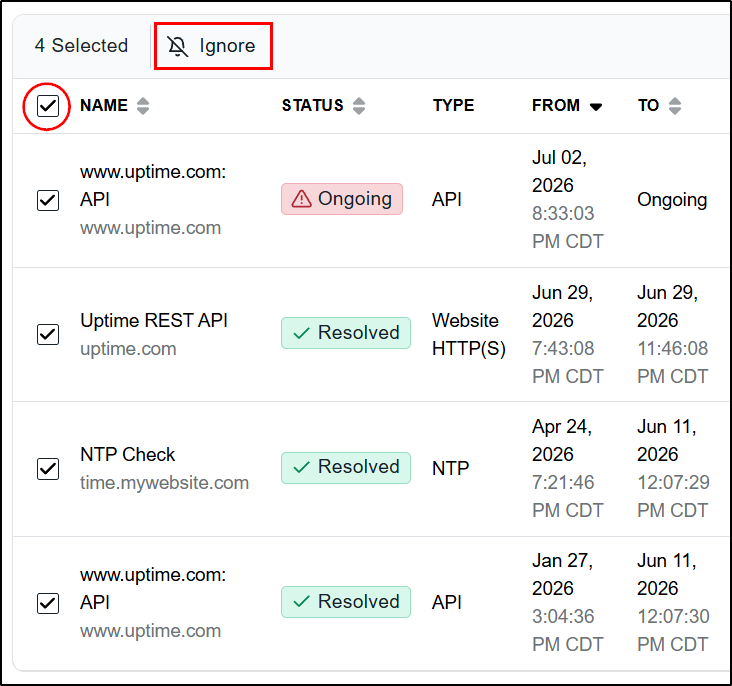
Task: Open Uptime REST API alert name
Action: [154, 321]
